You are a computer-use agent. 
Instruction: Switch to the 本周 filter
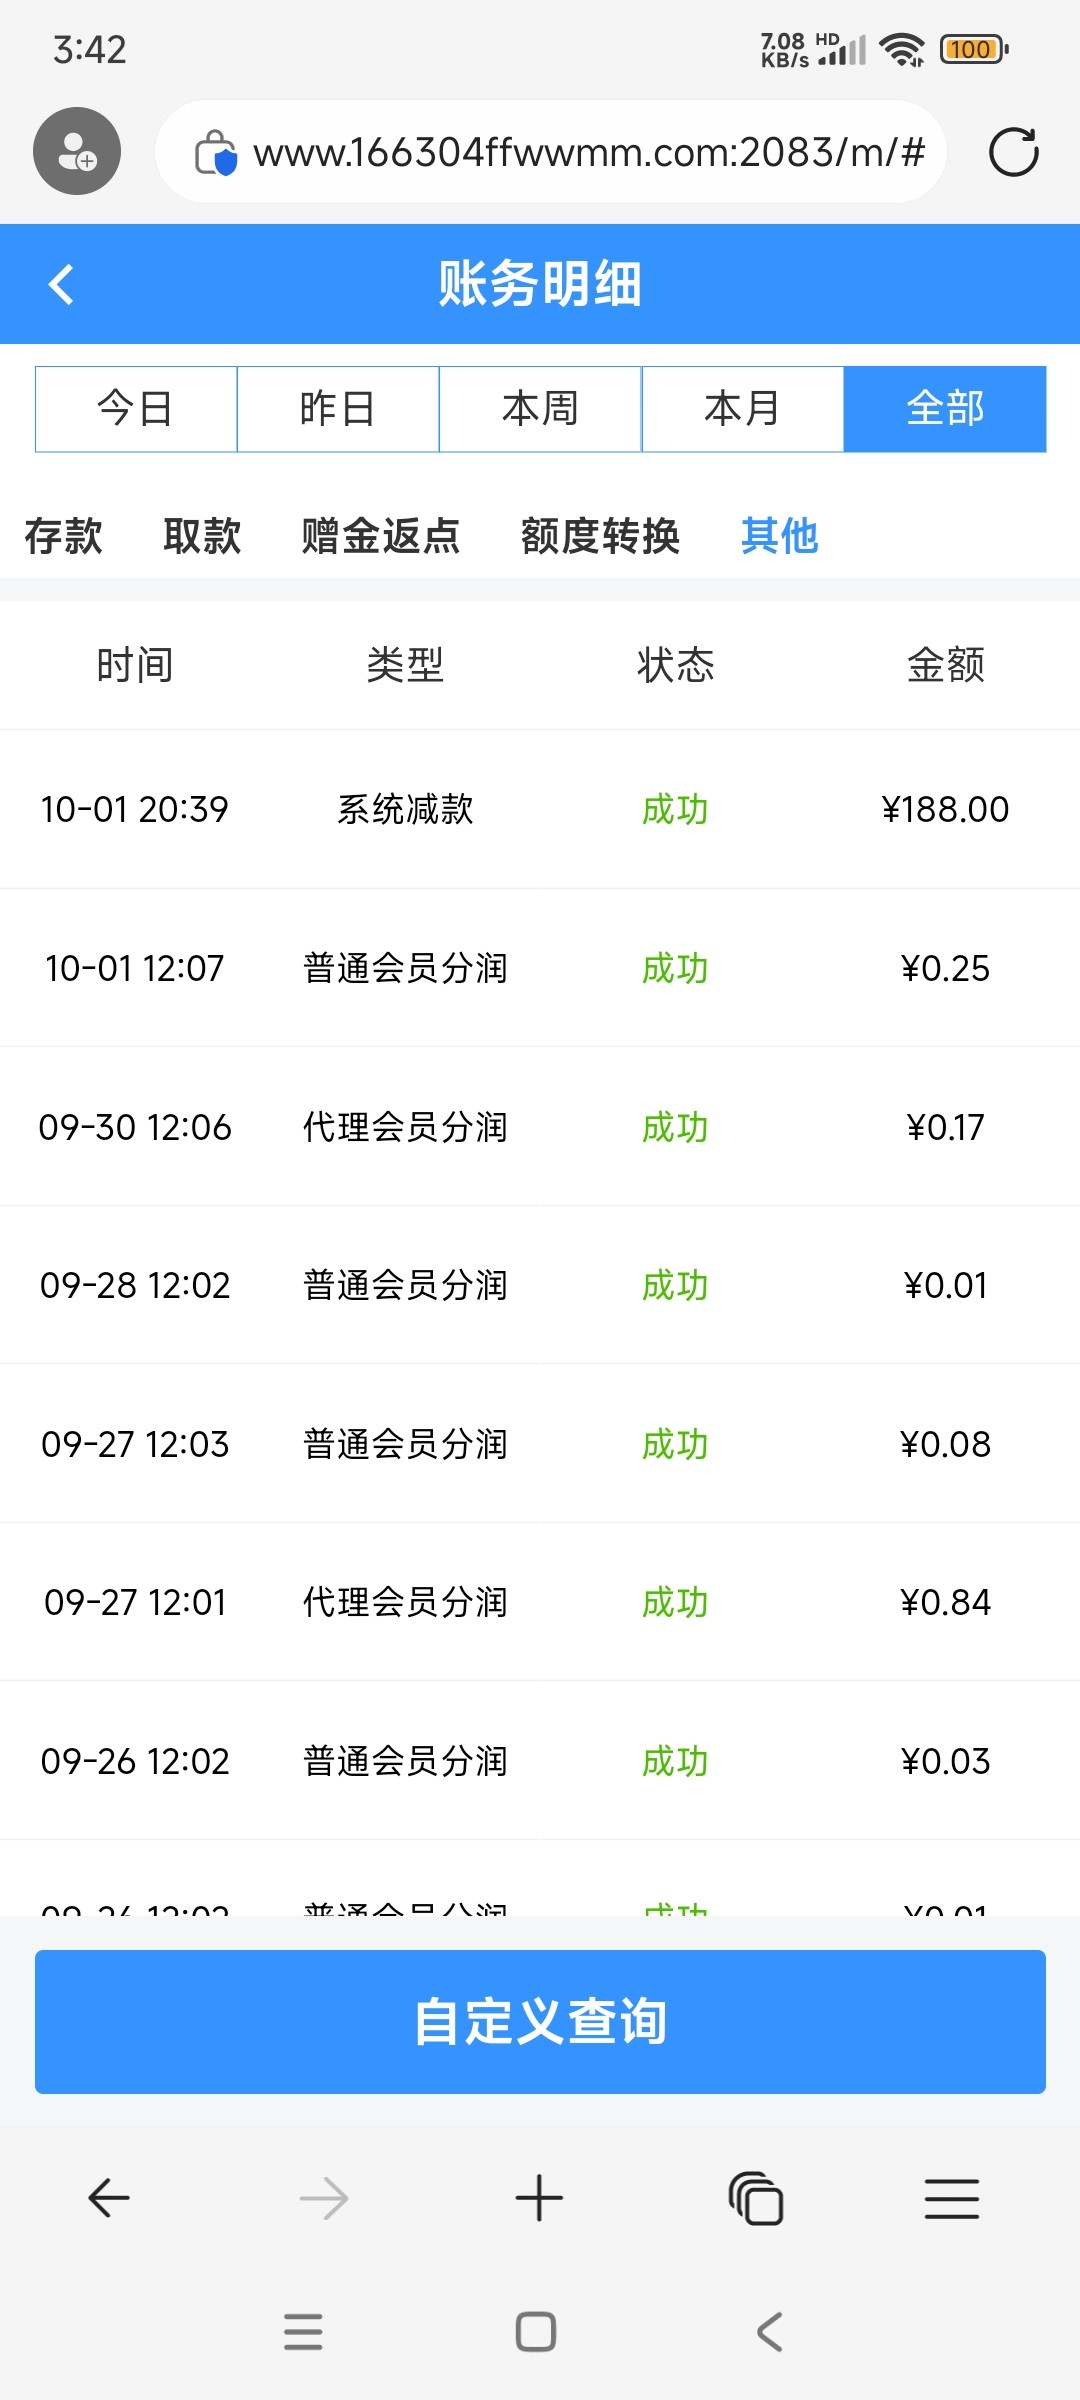click(x=540, y=409)
